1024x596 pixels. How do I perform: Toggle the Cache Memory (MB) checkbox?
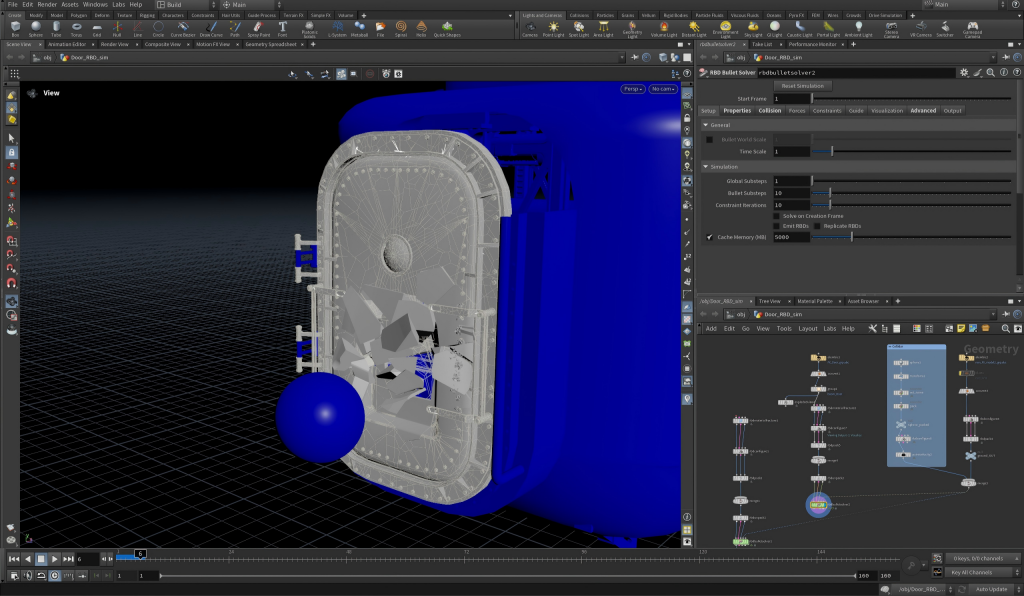tap(709, 237)
